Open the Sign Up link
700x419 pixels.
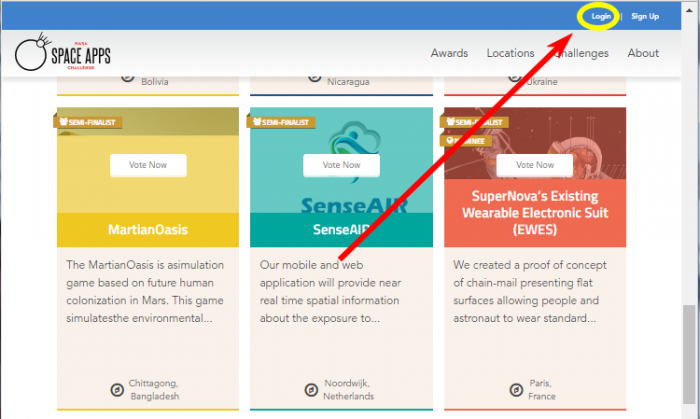(x=645, y=17)
